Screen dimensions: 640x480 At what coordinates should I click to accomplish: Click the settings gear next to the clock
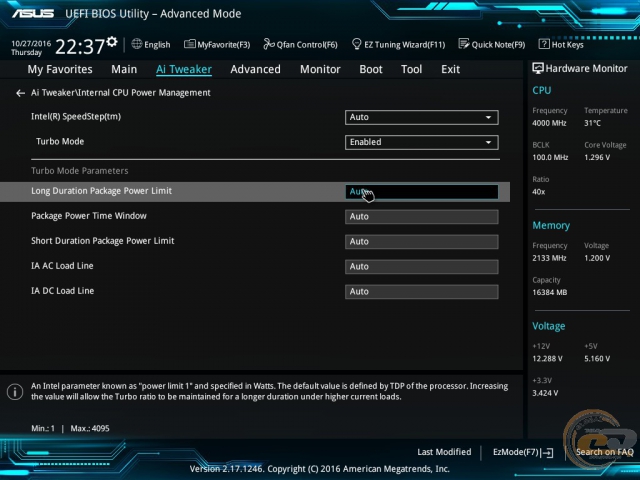(112, 42)
